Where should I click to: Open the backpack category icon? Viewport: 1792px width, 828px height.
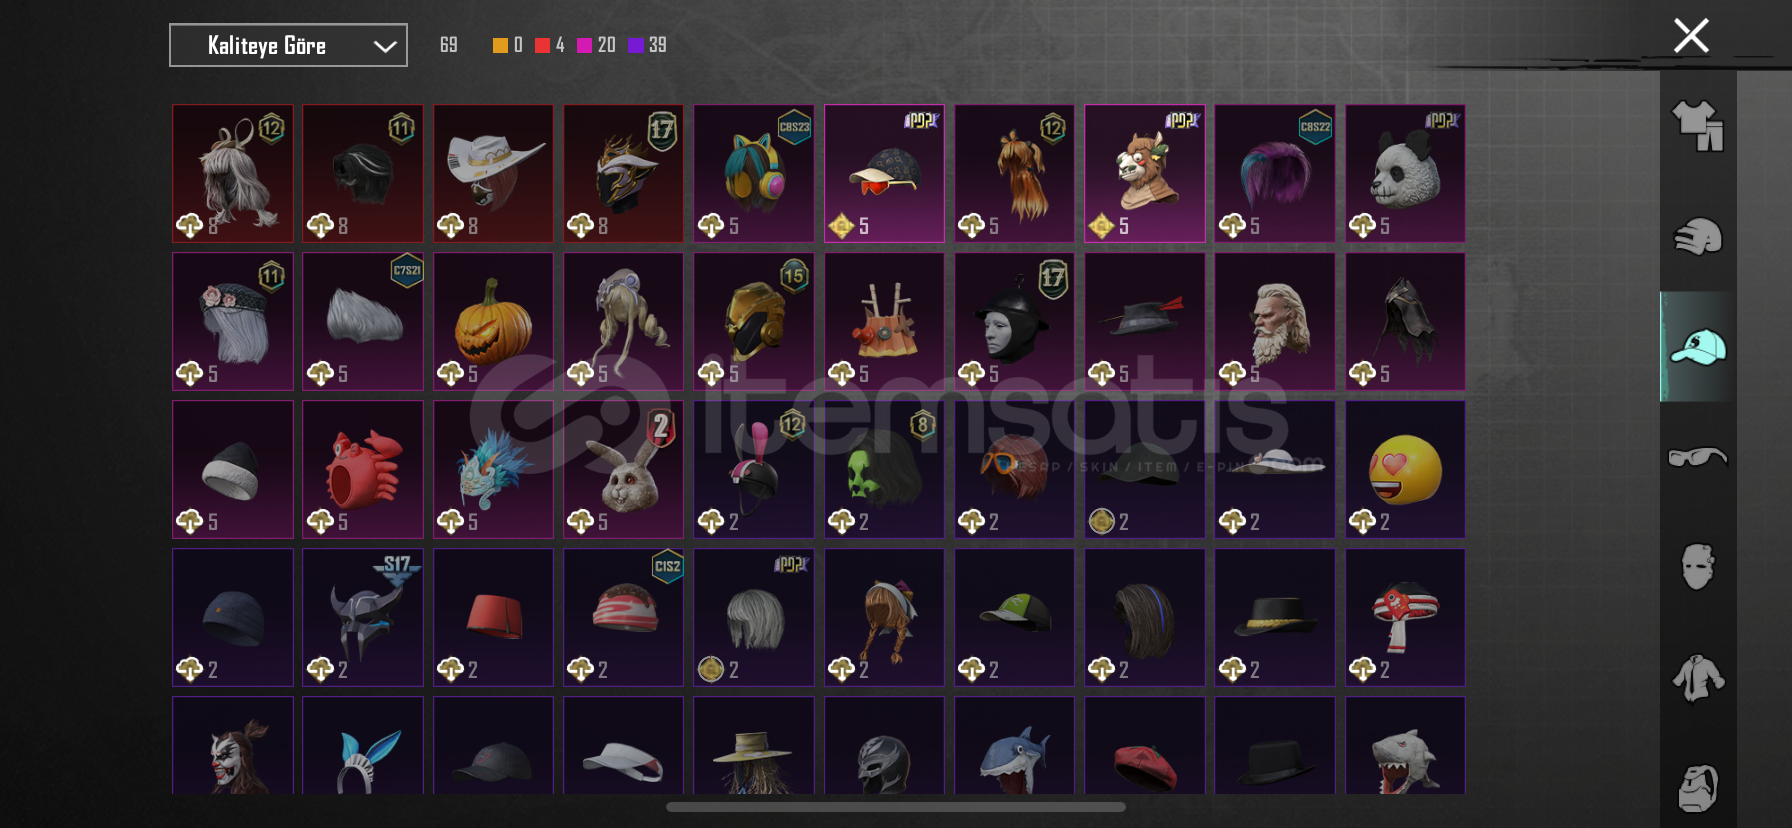(x=1698, y=788)
